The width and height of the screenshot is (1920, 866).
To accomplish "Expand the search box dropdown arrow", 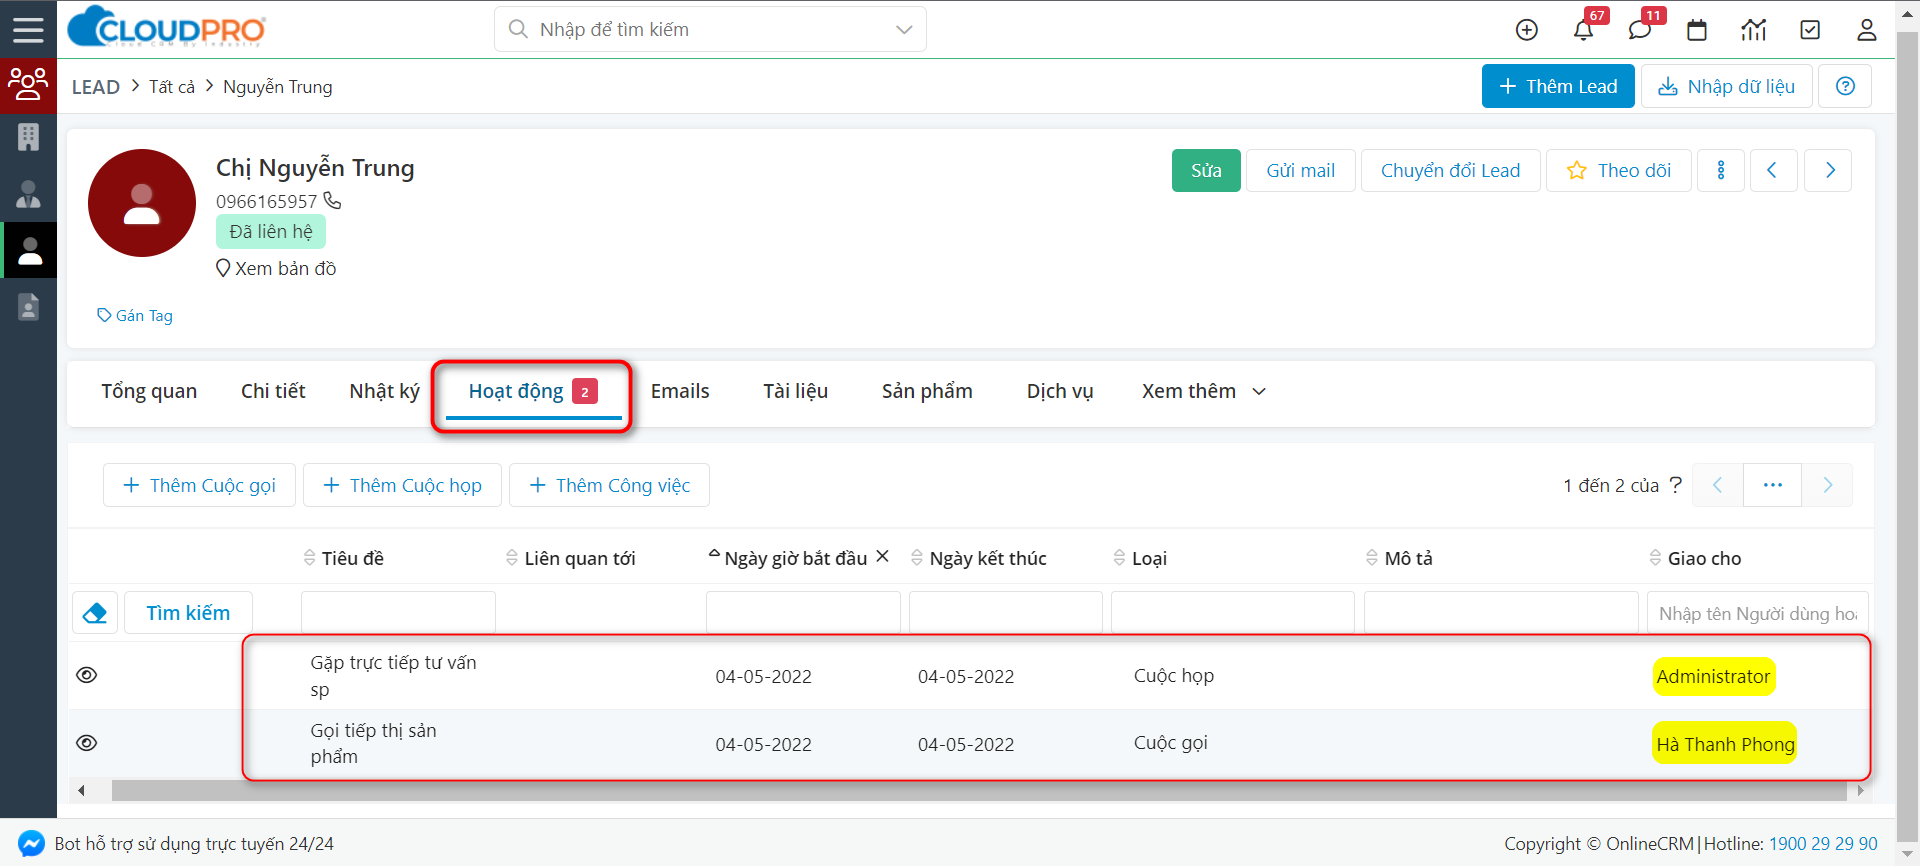I will coord(904,30).
